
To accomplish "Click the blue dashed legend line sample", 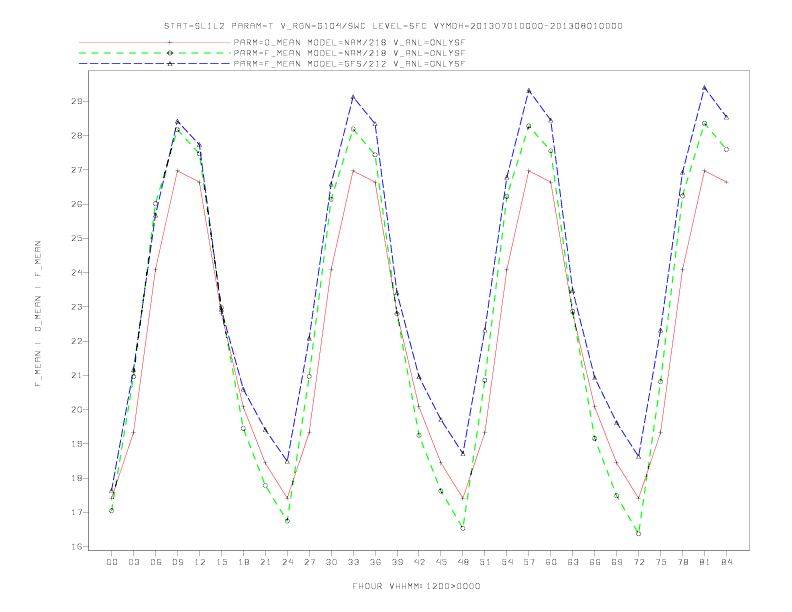I will coord(155,64).
